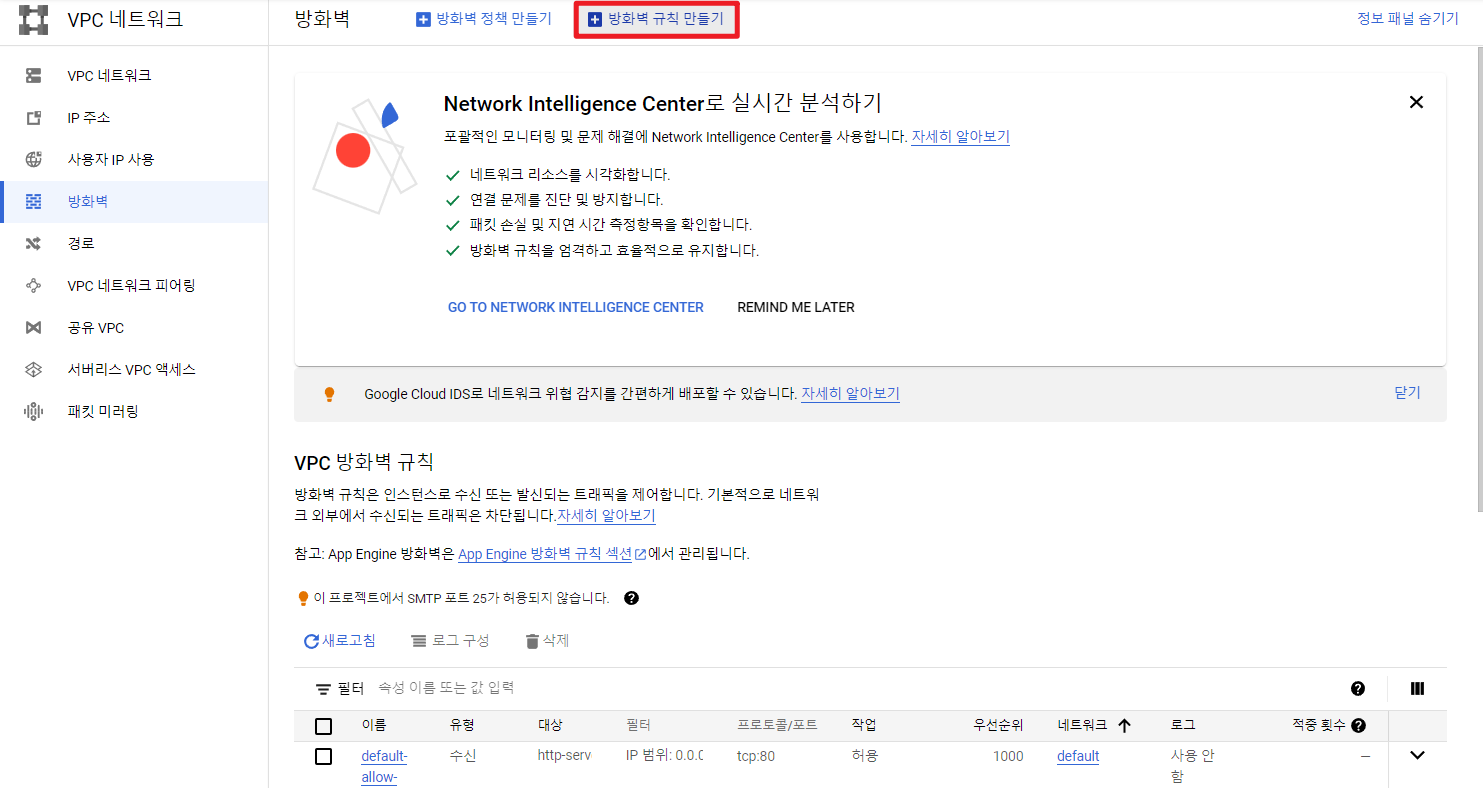
Task: Click the lightbulb icon in Cloud IDS banner
Action: pos(329,394)
